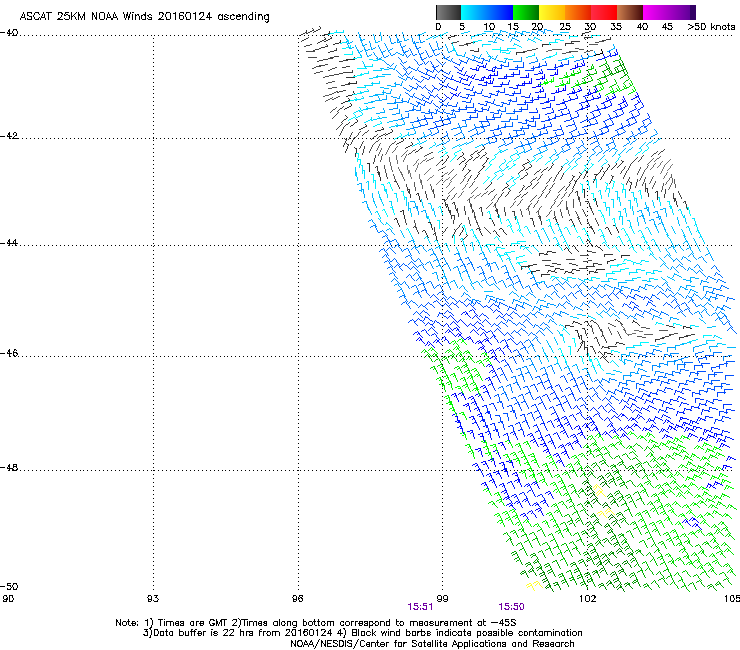Click the '-44' latitude axis label
Viewport: 740px width, 650px height.
click(x=9, y=243)
